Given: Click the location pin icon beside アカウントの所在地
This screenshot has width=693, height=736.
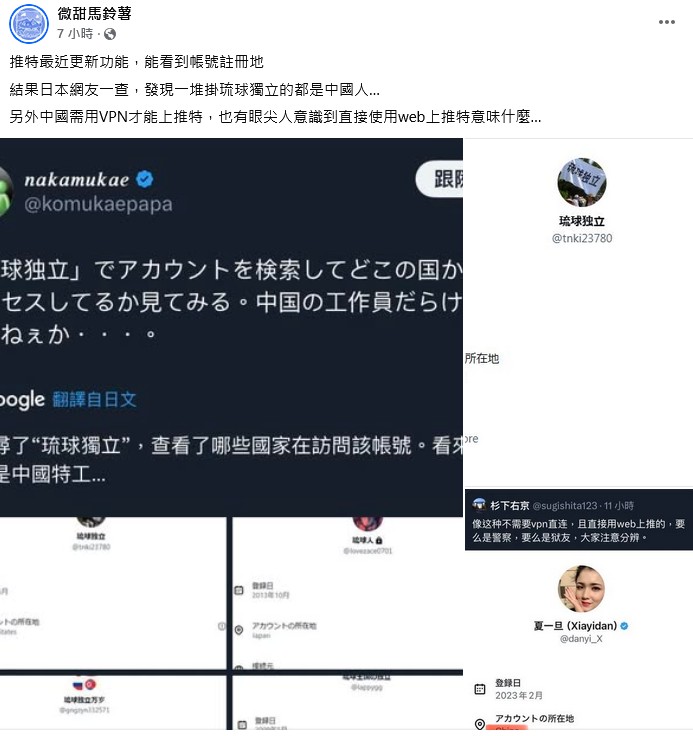Looking at the screenshot, I should pyautogui.click(x=479, y=724).
